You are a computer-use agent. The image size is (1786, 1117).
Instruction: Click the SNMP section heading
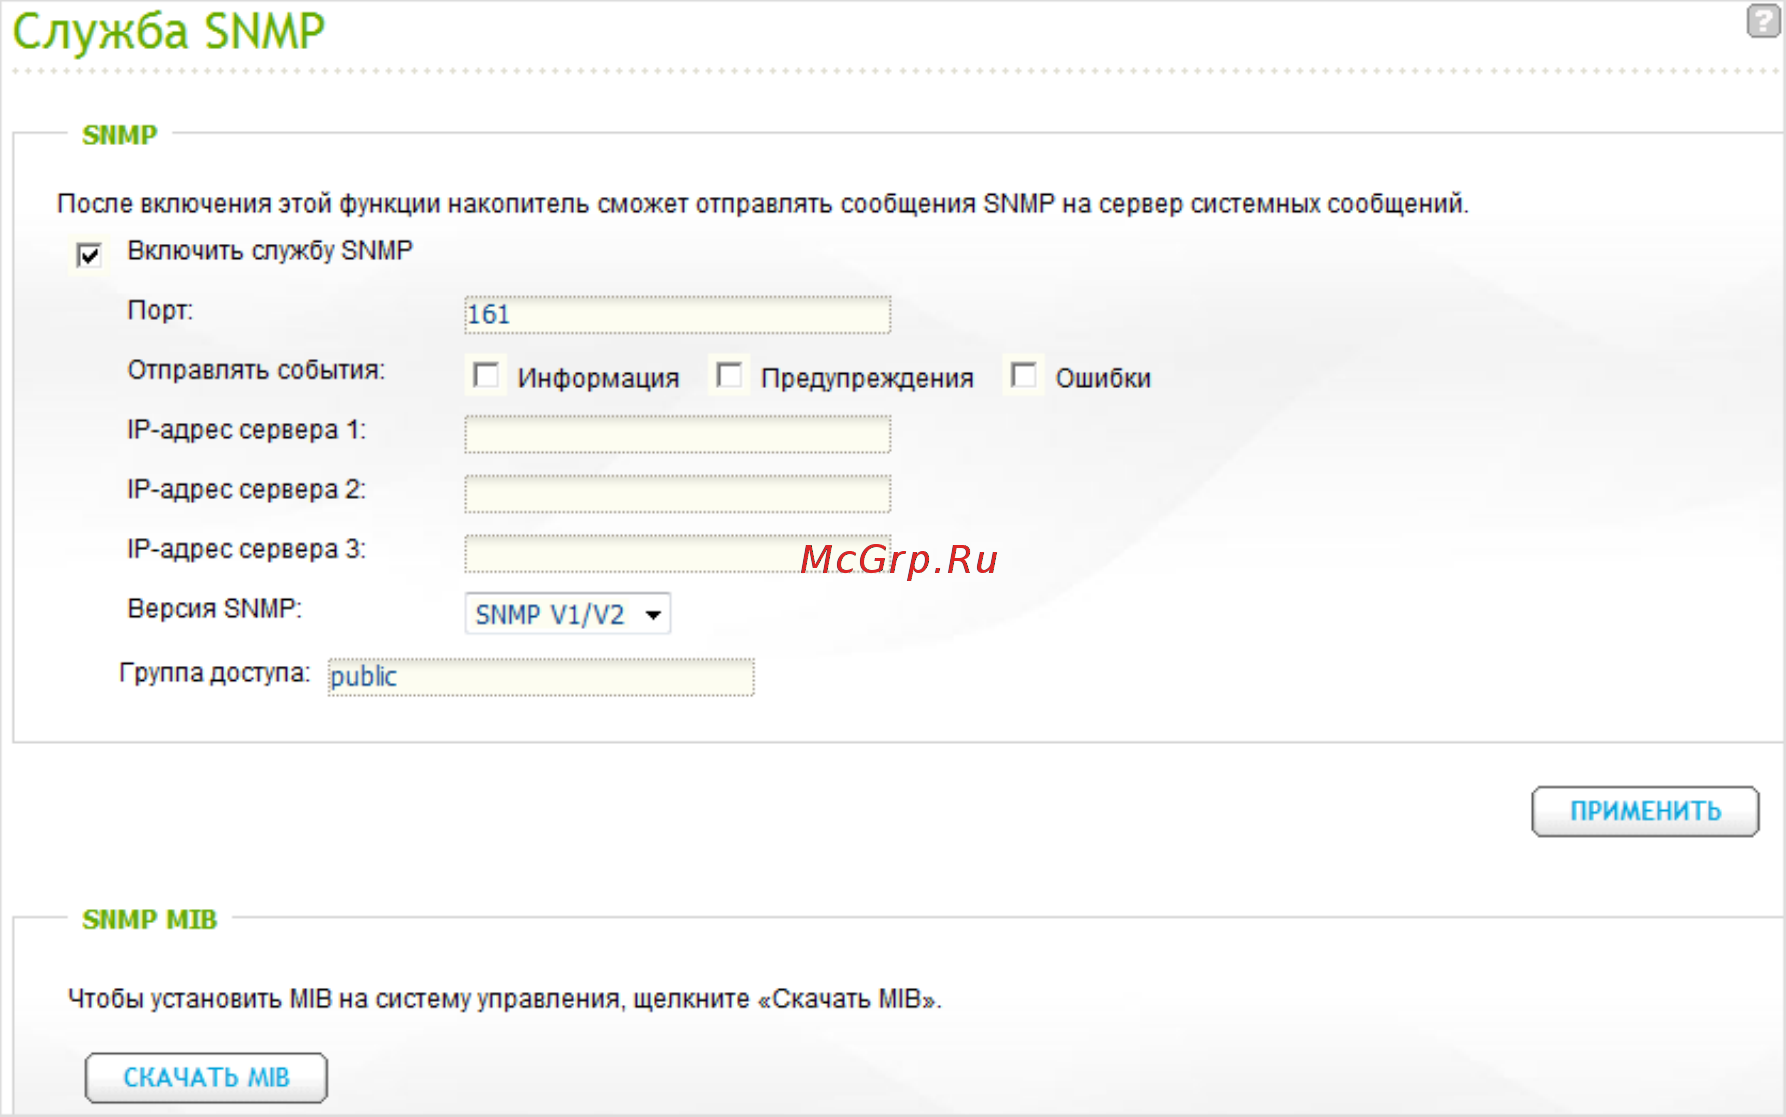tap(120, 135)
